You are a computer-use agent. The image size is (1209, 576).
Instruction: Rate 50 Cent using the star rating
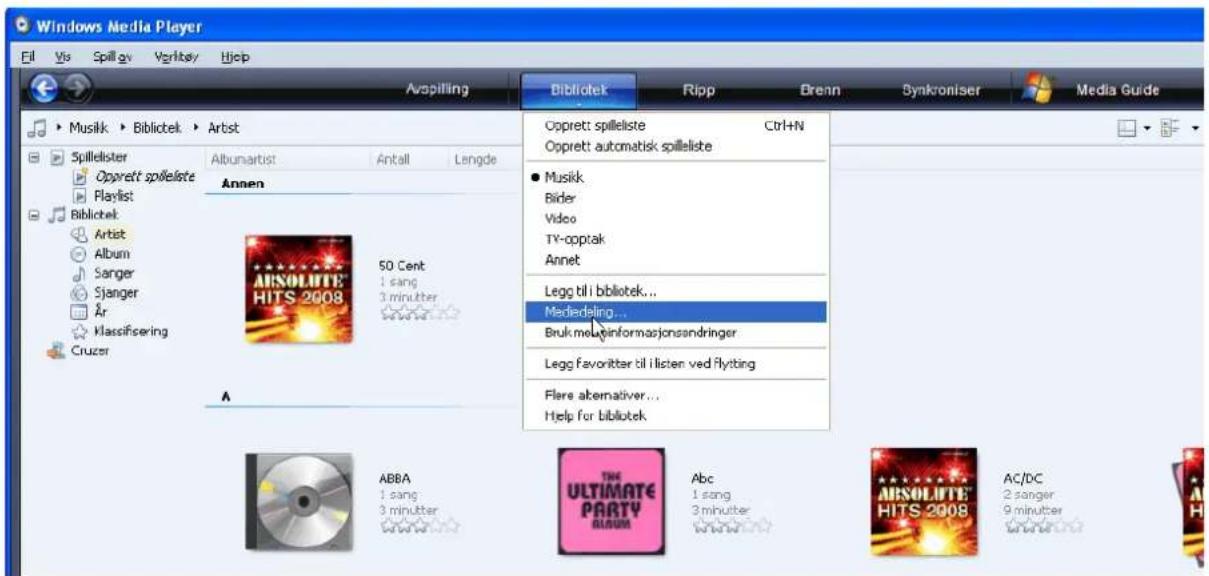419,313
